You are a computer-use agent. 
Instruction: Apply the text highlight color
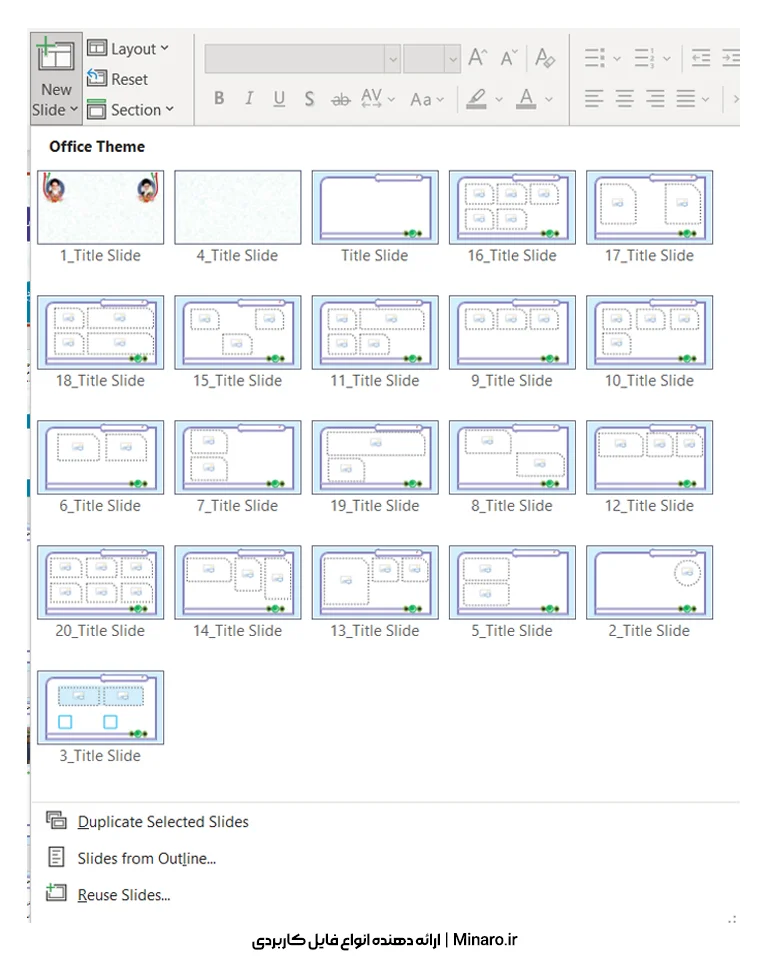pos(476,99)
